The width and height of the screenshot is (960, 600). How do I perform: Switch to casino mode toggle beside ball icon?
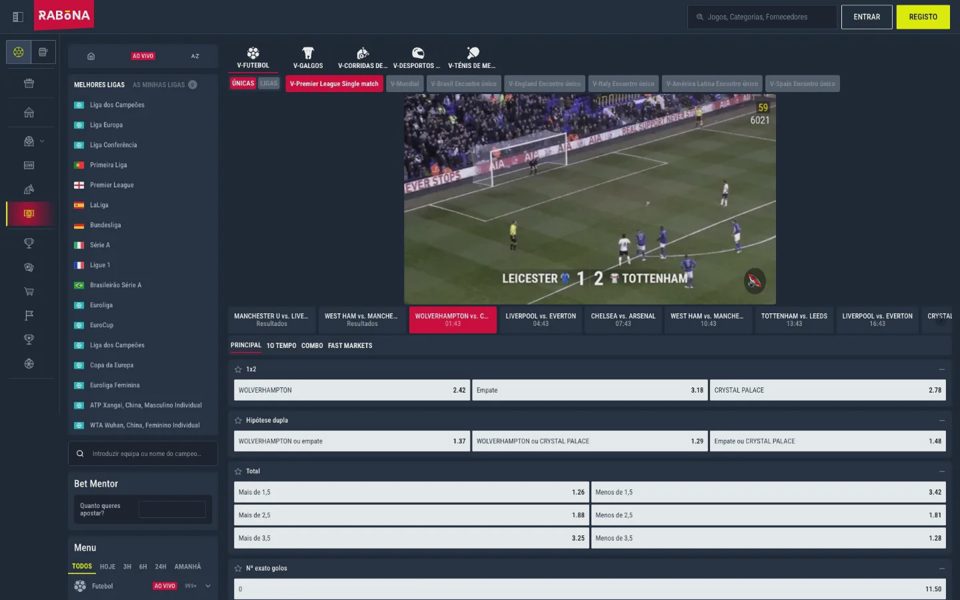click(43, 52)
